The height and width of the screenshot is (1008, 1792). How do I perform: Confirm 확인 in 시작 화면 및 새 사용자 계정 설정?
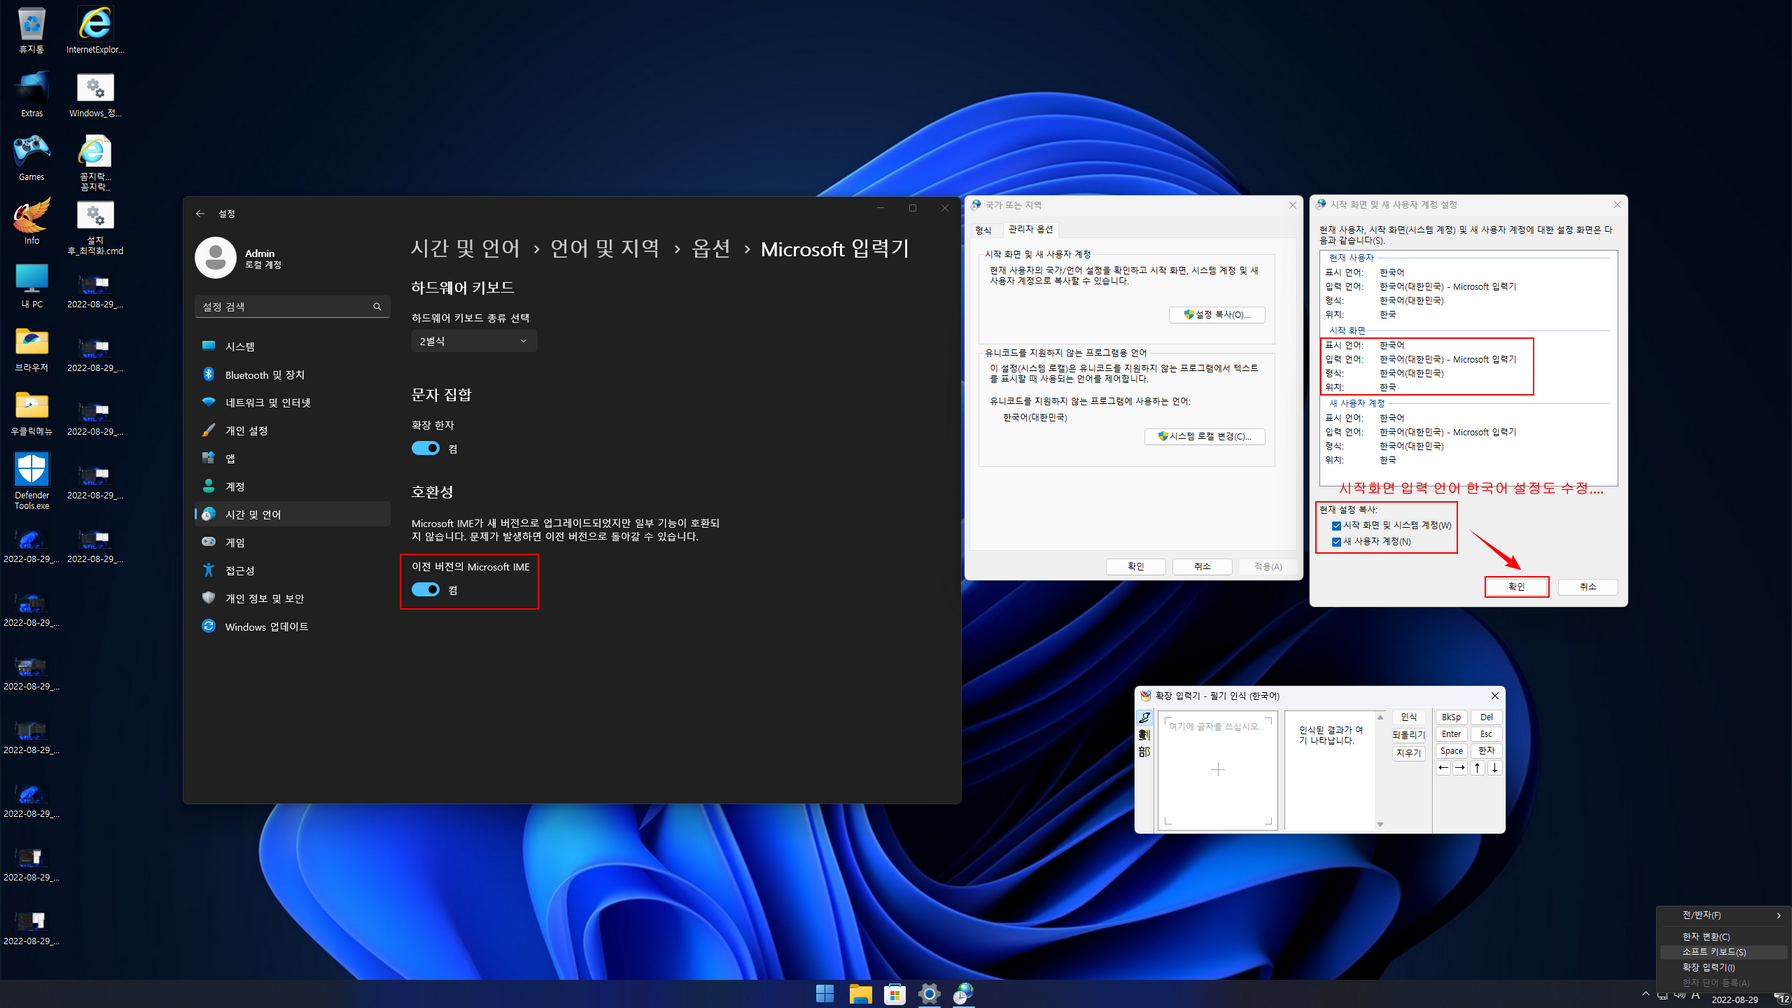(1516, 587)
